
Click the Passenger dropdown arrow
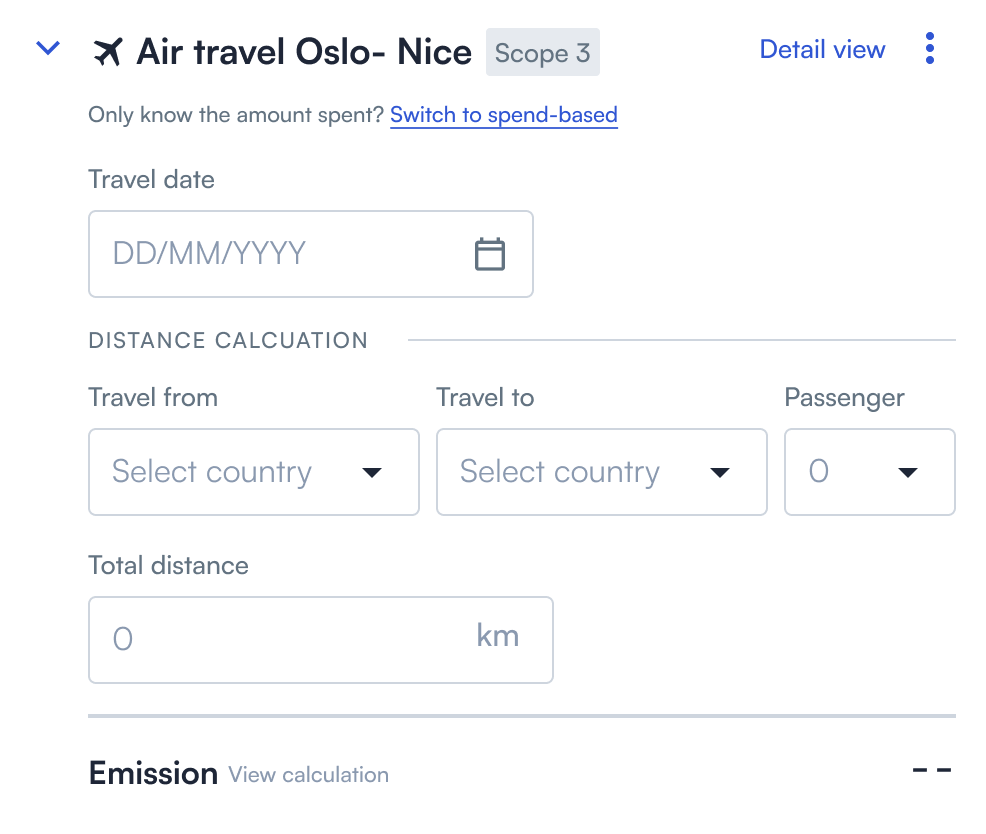click(908, 472)
